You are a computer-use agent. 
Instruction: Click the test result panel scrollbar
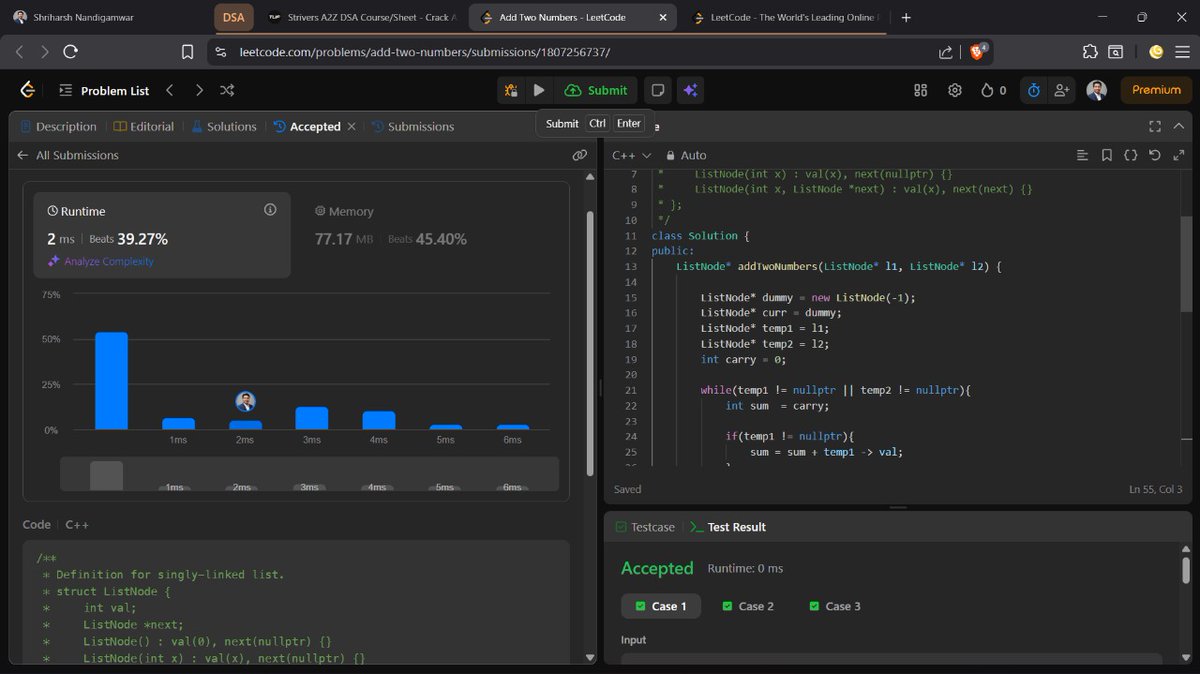[x=1186, y=572]
